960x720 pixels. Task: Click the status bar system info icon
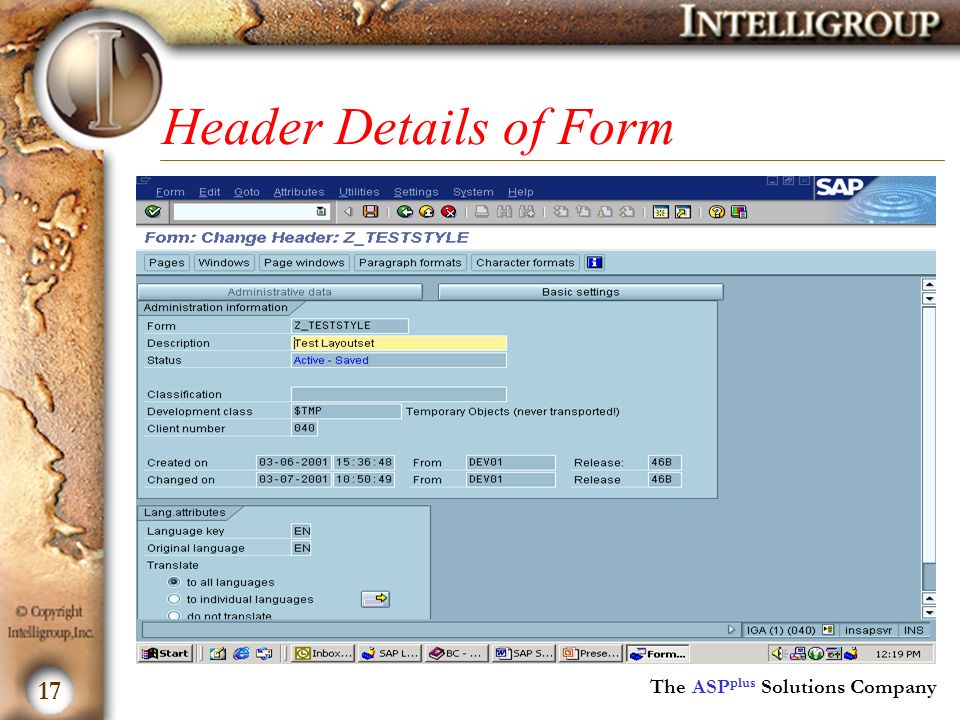(828, 629)
